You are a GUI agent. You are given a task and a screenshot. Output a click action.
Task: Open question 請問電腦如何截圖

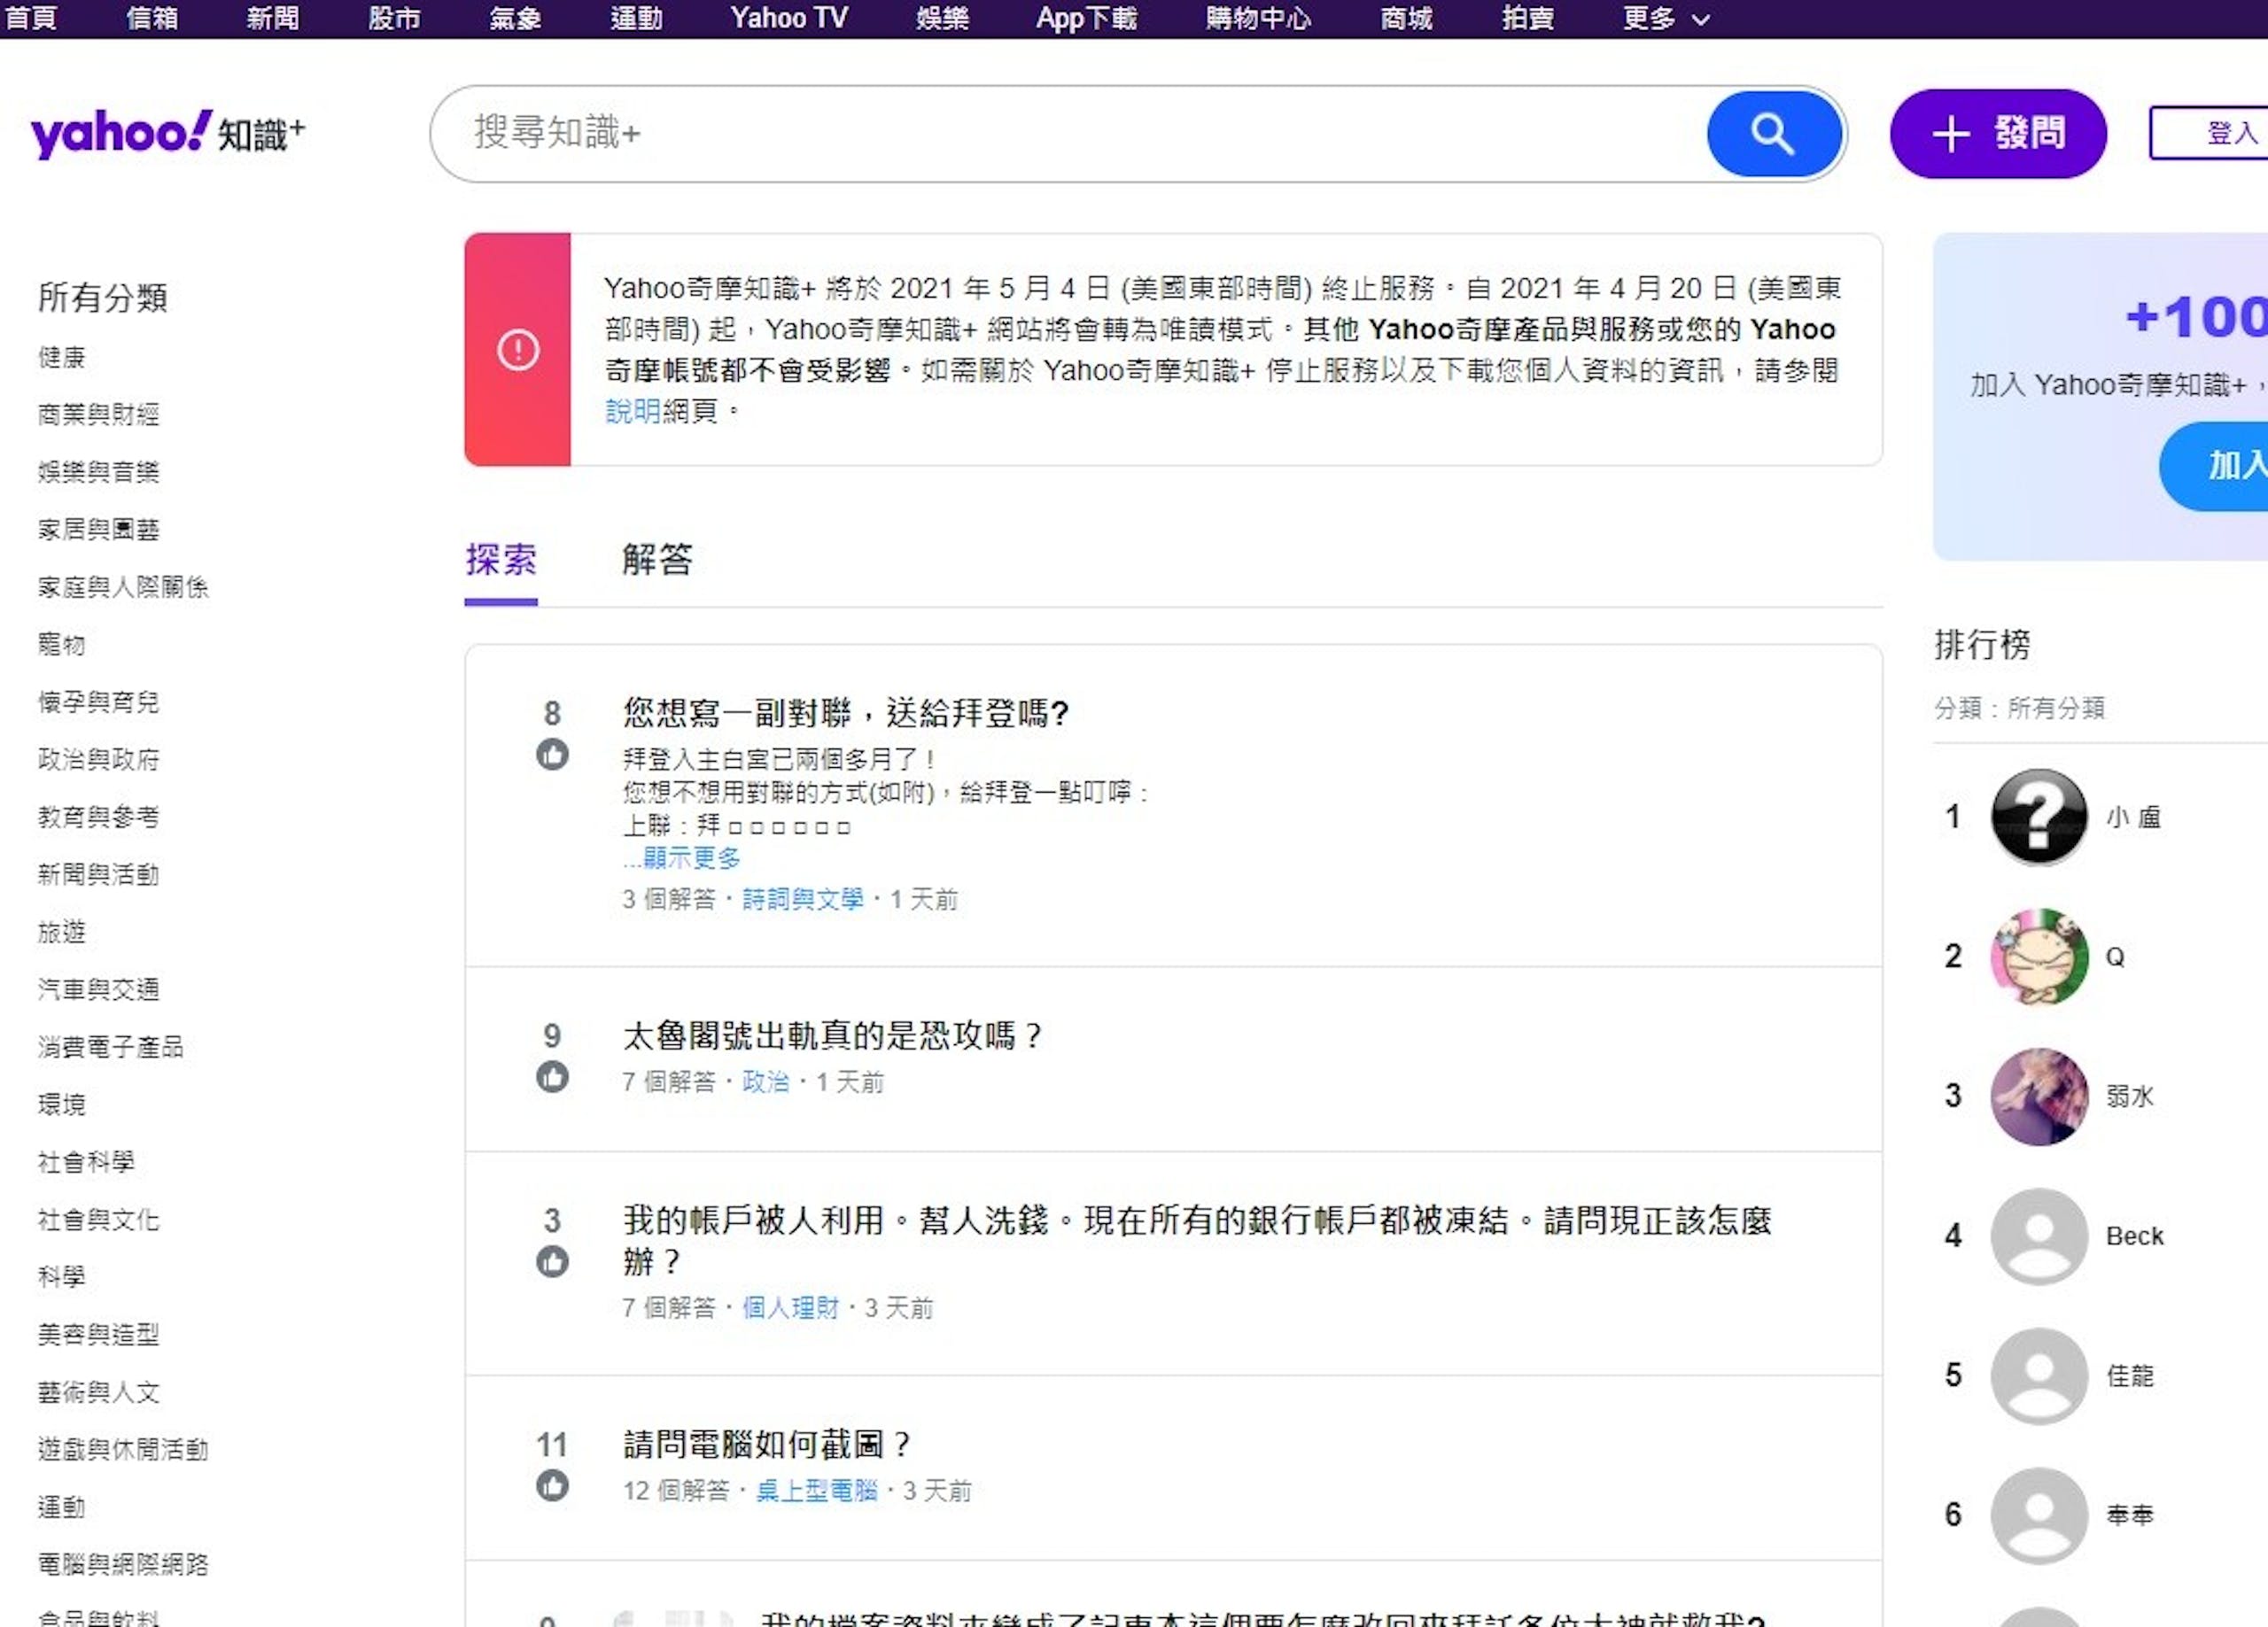(766, 1444)
